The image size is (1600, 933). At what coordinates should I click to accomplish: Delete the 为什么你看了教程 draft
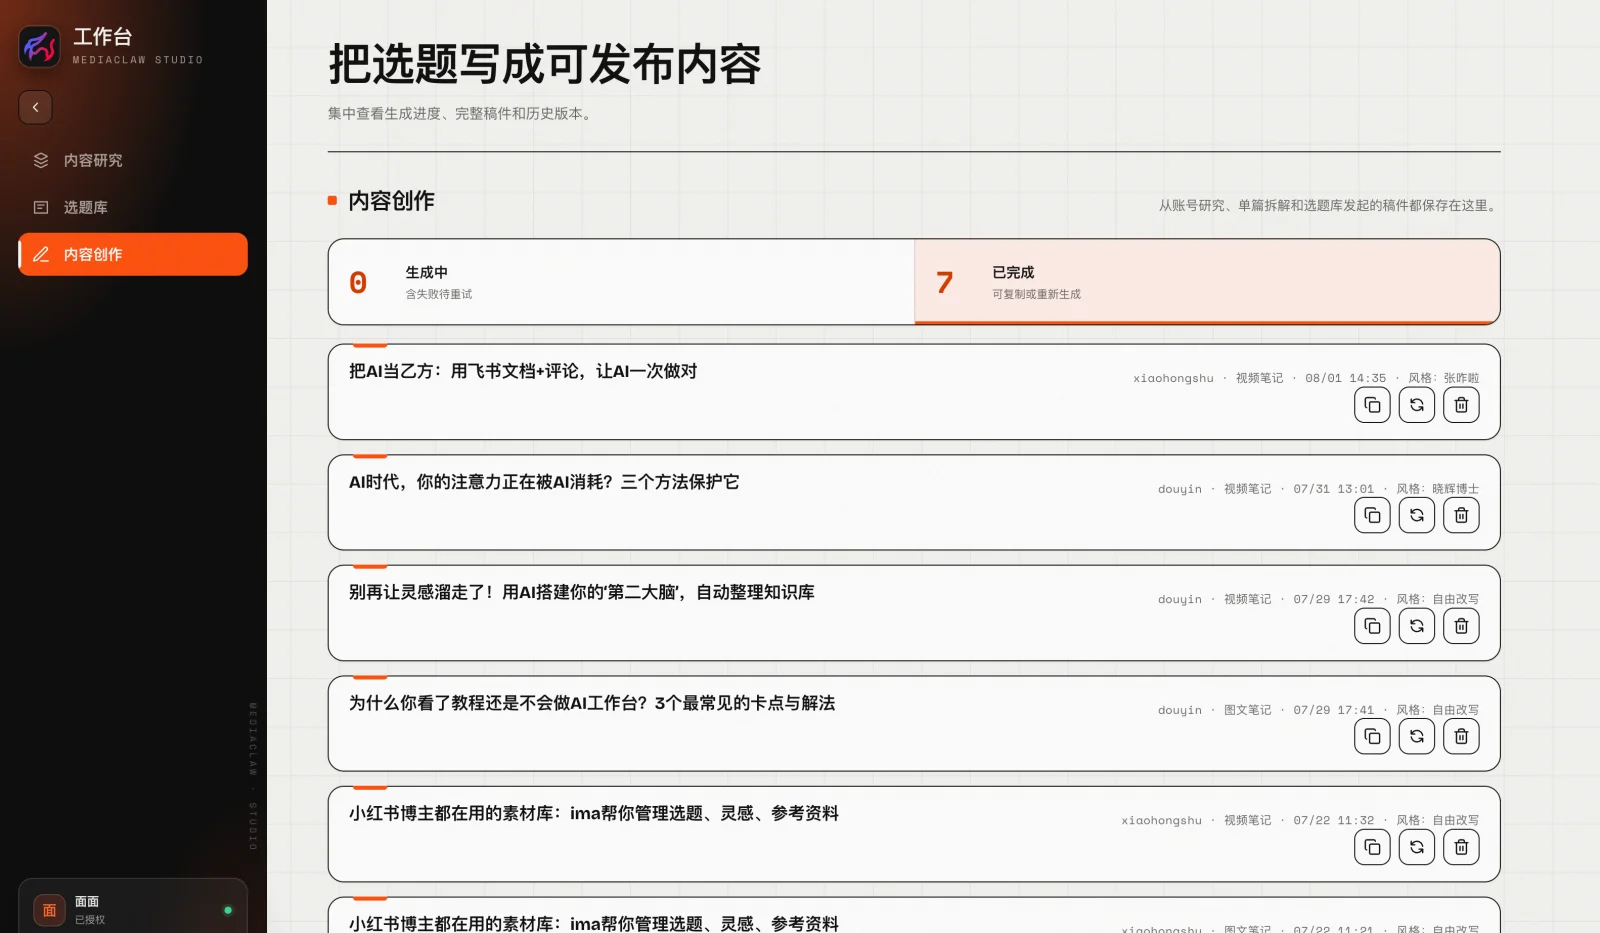point(1461,736)
